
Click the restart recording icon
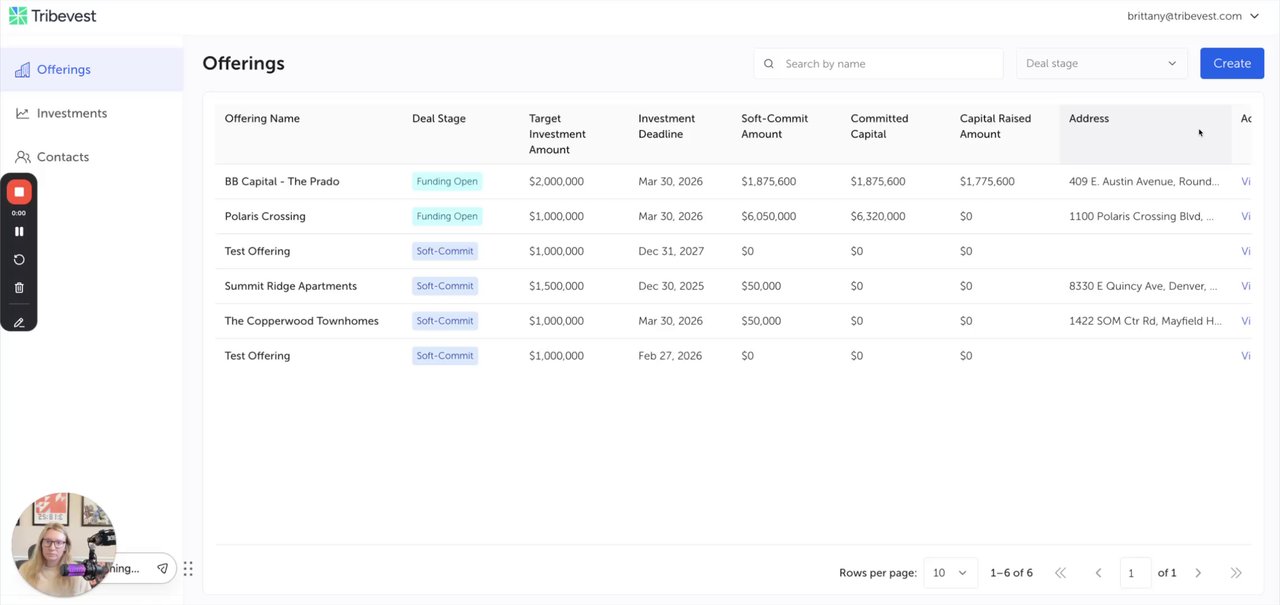(x=19, y=259)
